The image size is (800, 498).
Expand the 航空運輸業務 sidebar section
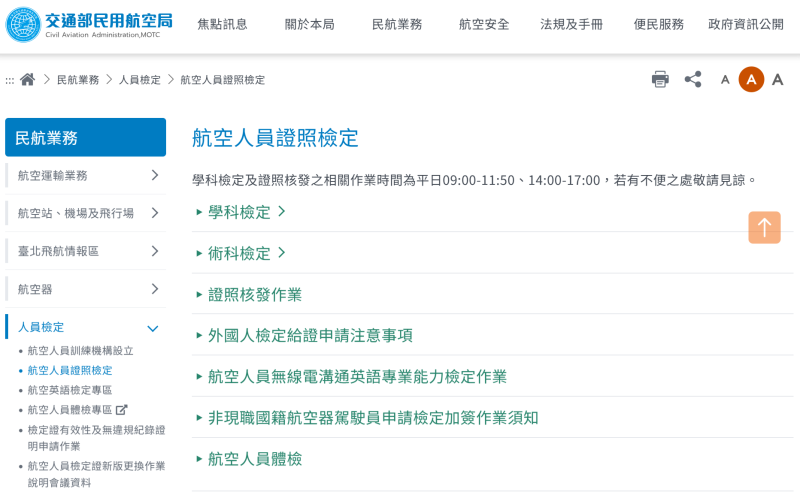155,175
